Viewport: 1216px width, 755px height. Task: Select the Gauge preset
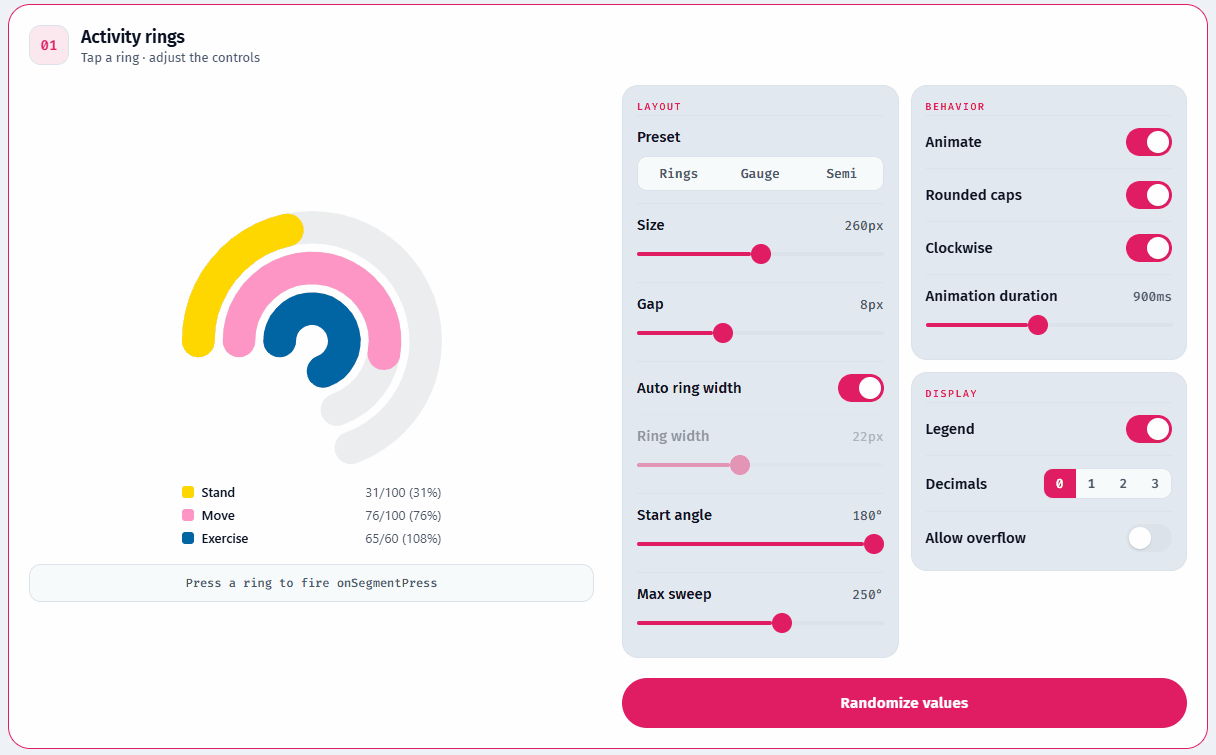coord(760,174)
